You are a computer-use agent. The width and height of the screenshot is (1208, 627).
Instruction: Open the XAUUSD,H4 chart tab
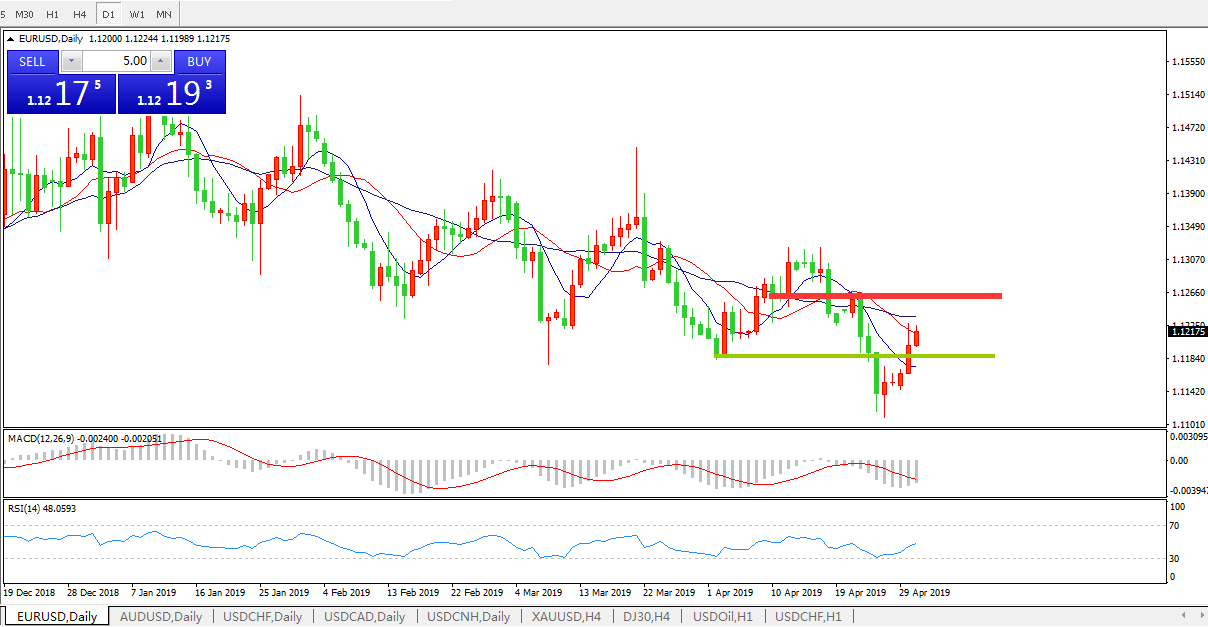[566, 616]
